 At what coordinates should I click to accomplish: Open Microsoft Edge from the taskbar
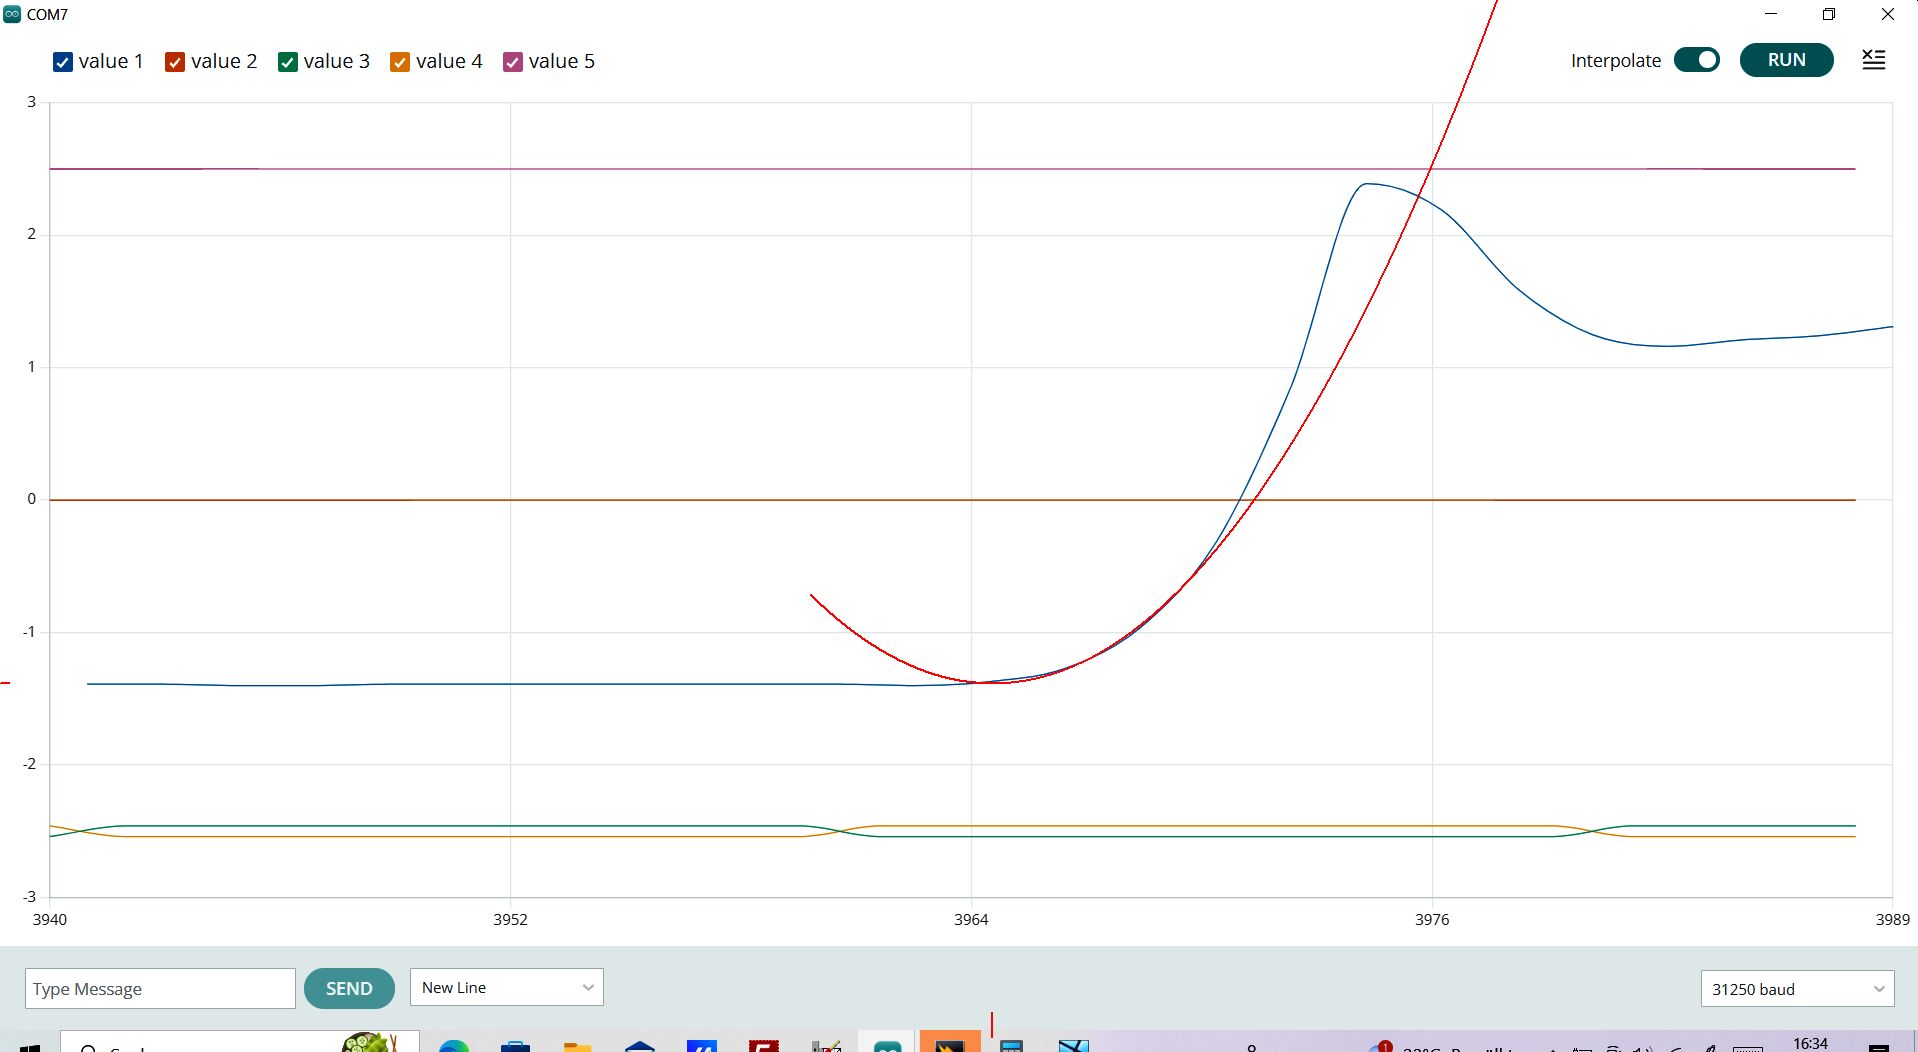[x=454, y=1046]
